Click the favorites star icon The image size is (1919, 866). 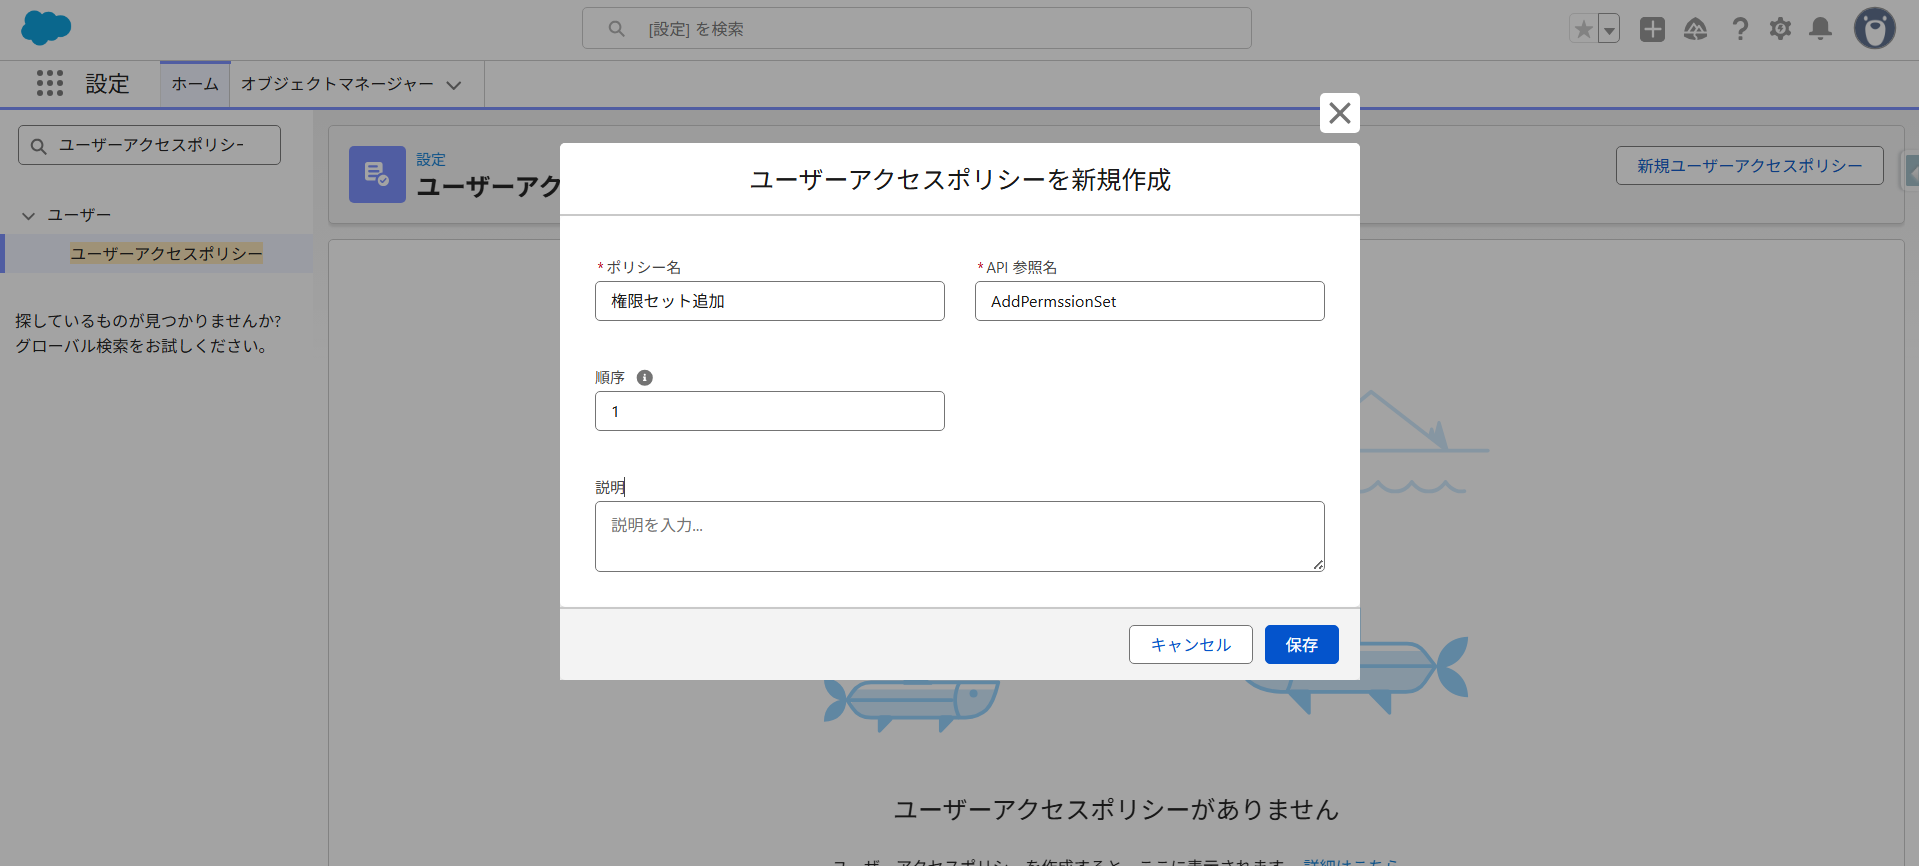tap(1583, 29)
